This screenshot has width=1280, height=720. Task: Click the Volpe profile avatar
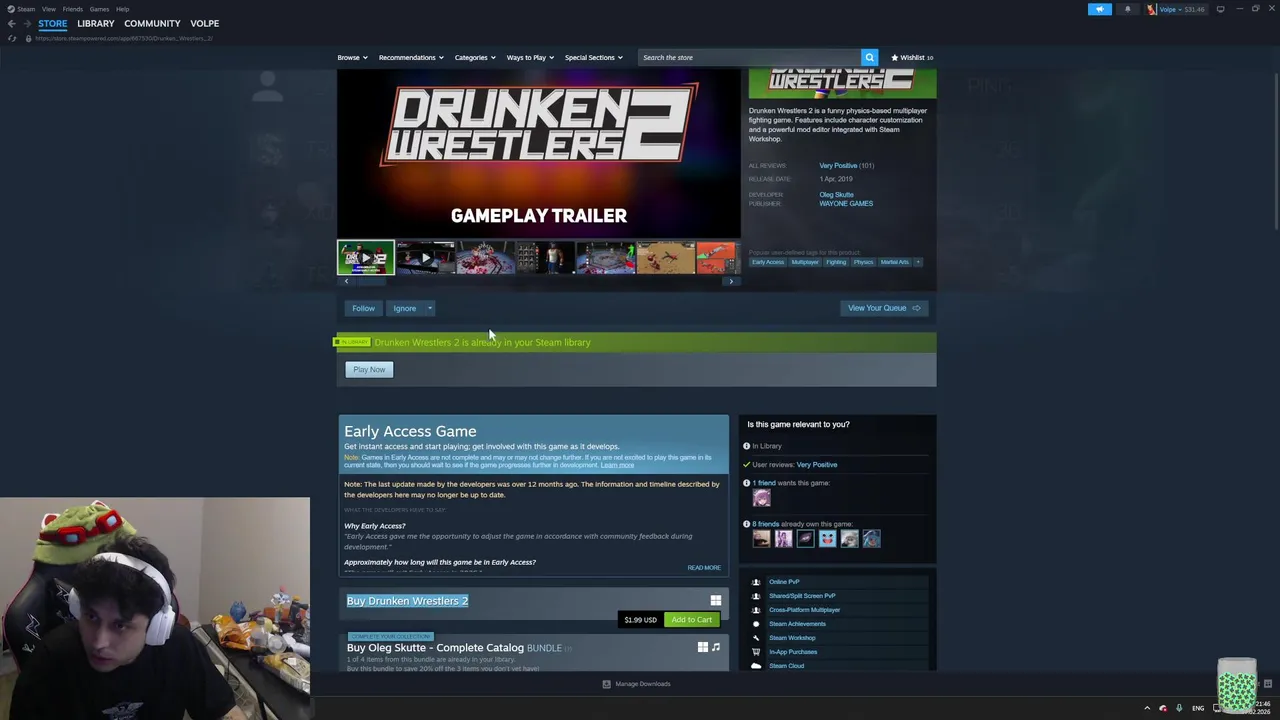[x=1152, y=9]
